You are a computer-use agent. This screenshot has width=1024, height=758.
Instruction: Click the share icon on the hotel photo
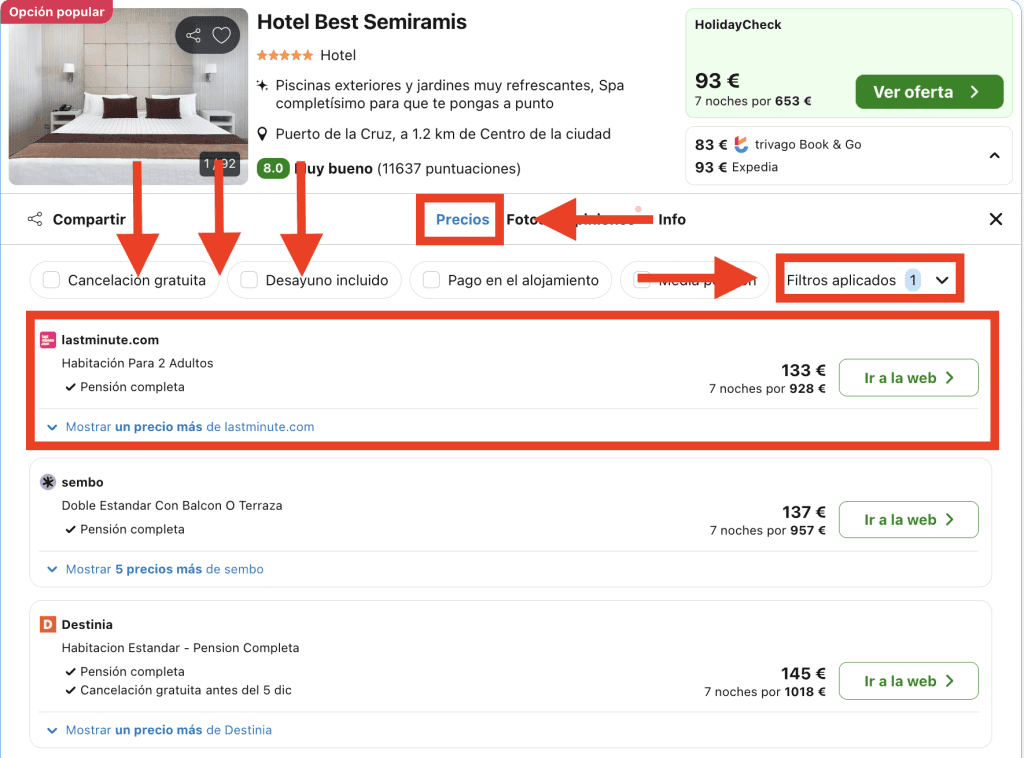pyautogui.click(x=194, y=36)
